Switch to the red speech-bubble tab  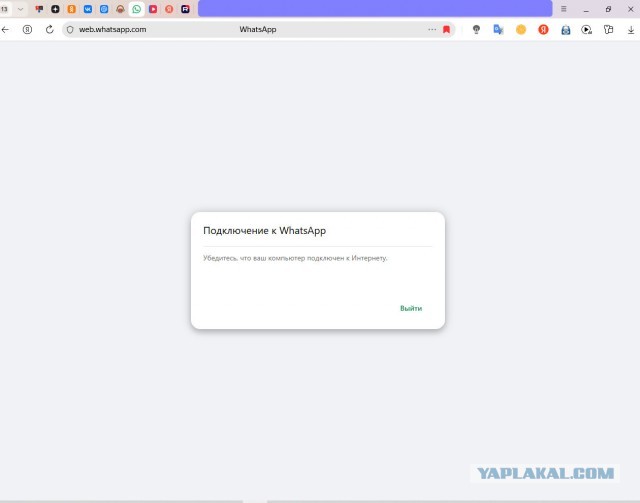click(39, 9)
